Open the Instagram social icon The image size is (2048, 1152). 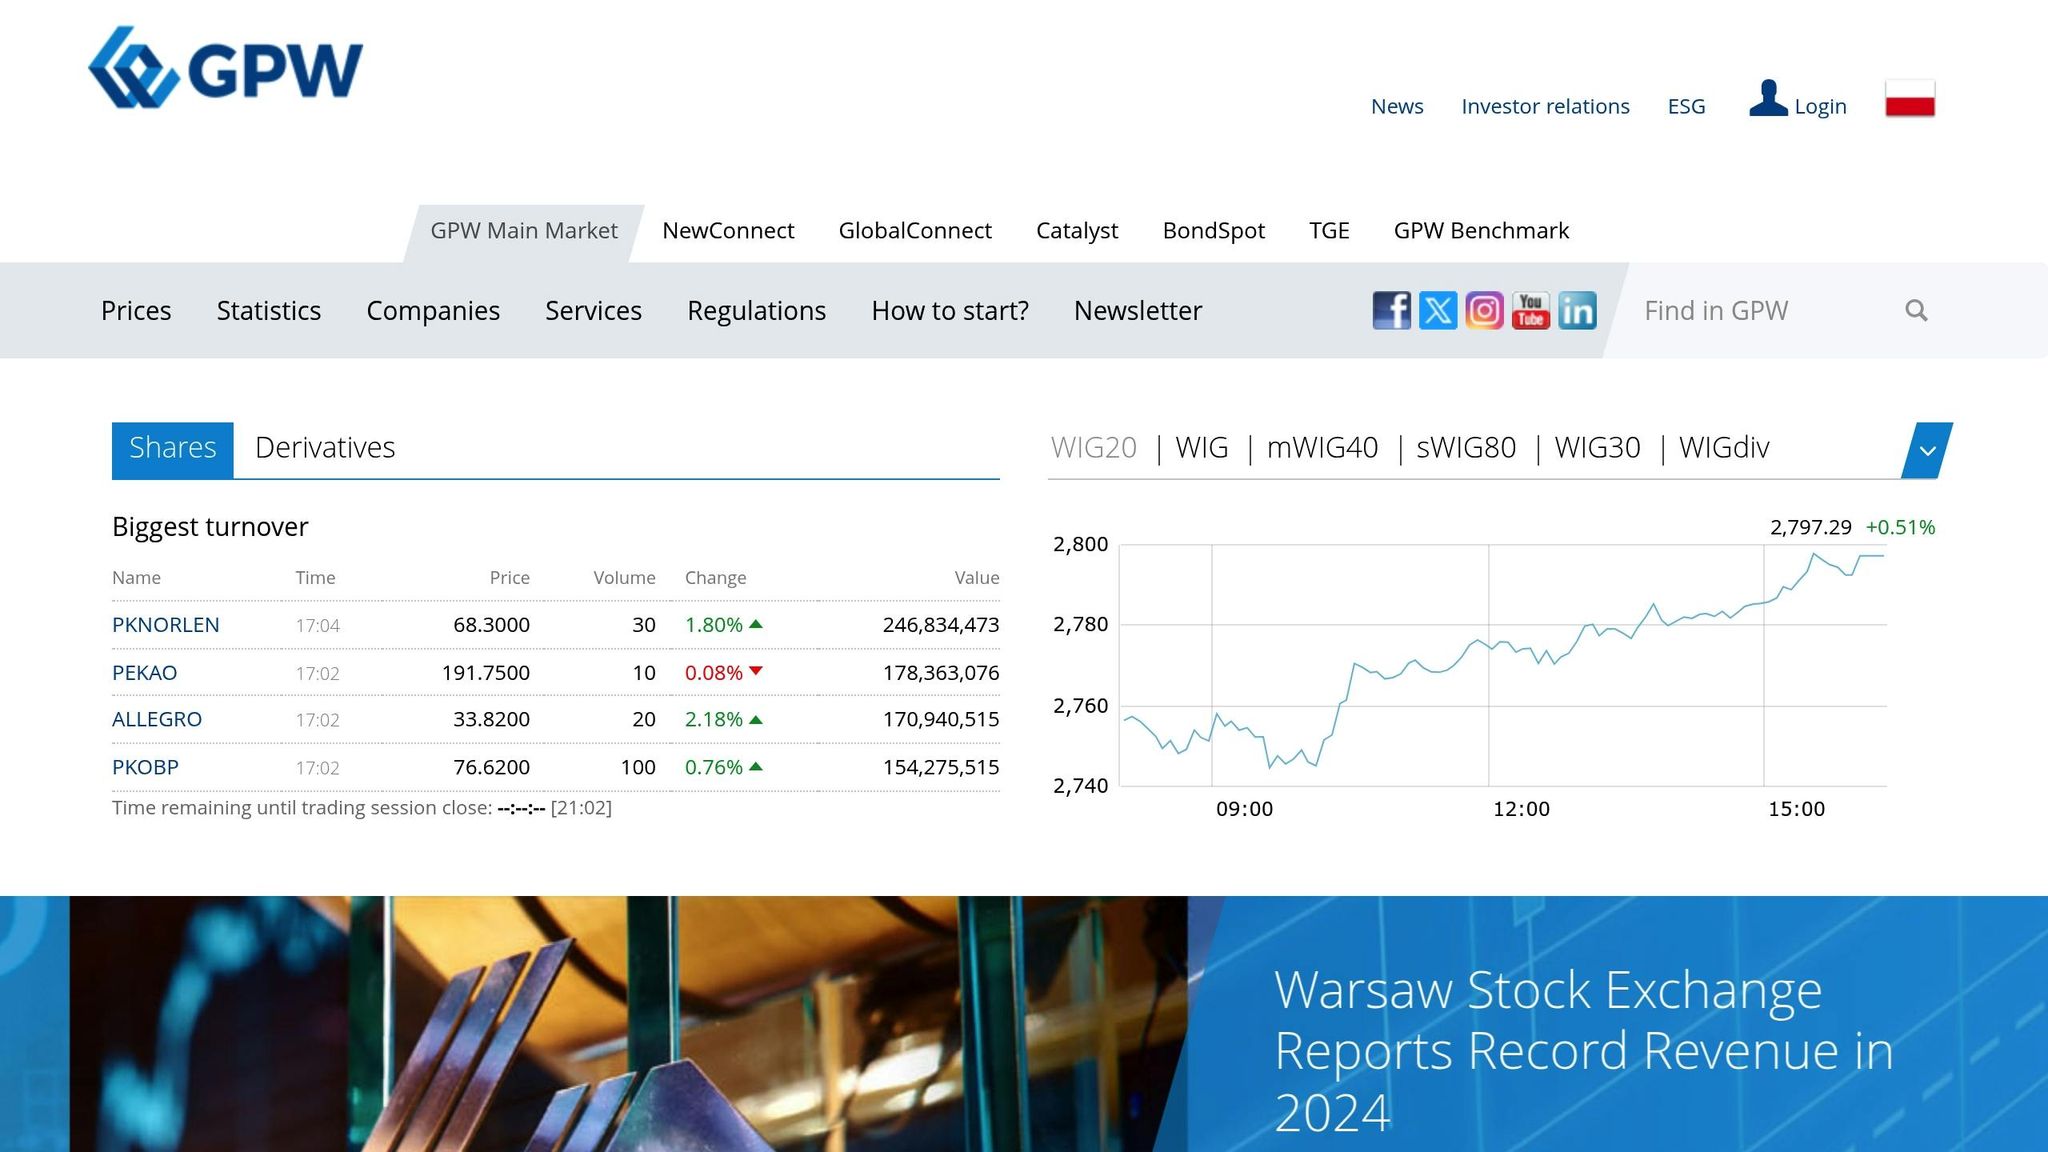tap(1484, 310)
